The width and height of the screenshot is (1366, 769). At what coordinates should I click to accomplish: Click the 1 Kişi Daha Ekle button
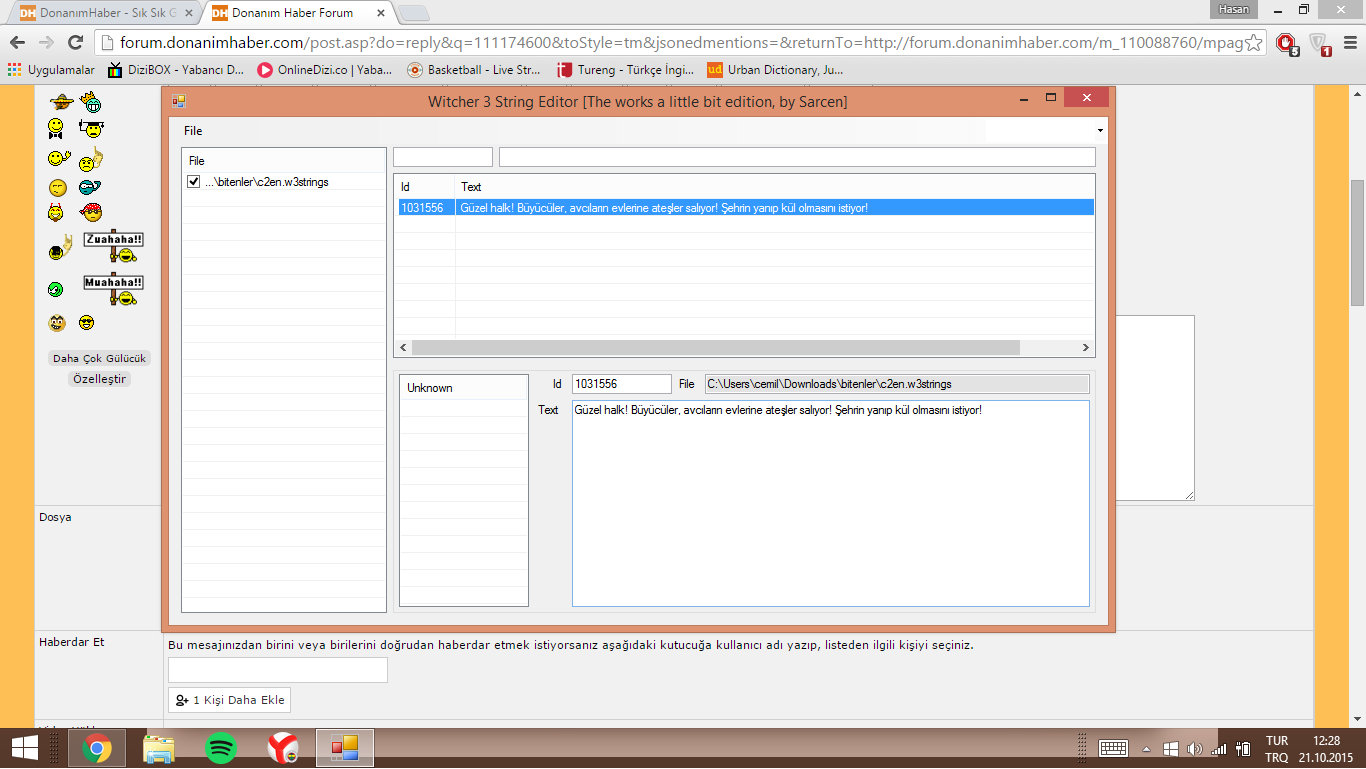click(x=229, y=700)
